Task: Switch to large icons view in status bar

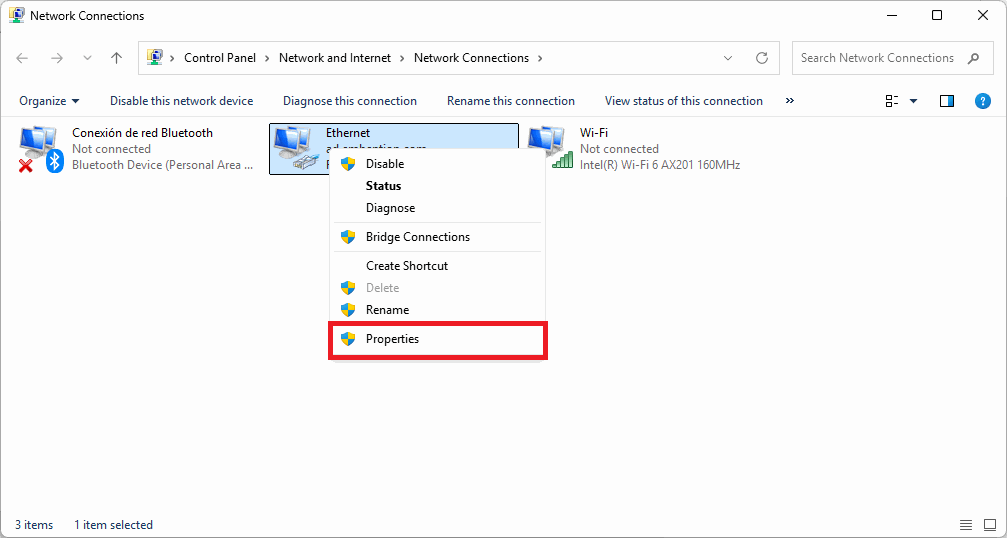Action: point(988,525)
